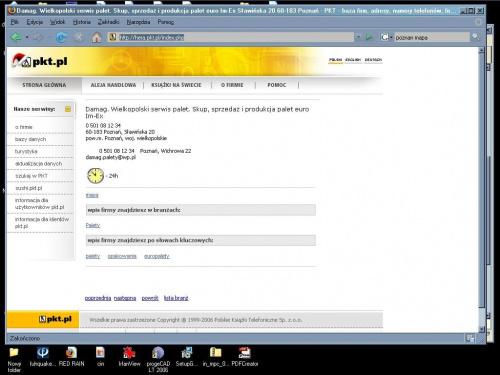Viewport: 500px width, 375px height.
Task: Select the Pomoc site tab
Action: (x=277, y=85)
